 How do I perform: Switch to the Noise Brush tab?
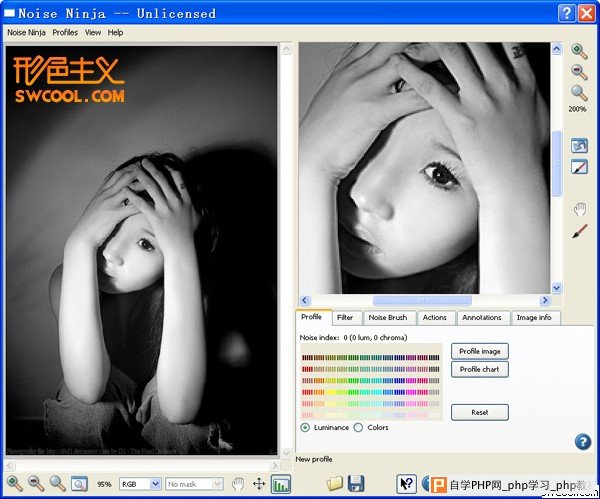(388, 318)
